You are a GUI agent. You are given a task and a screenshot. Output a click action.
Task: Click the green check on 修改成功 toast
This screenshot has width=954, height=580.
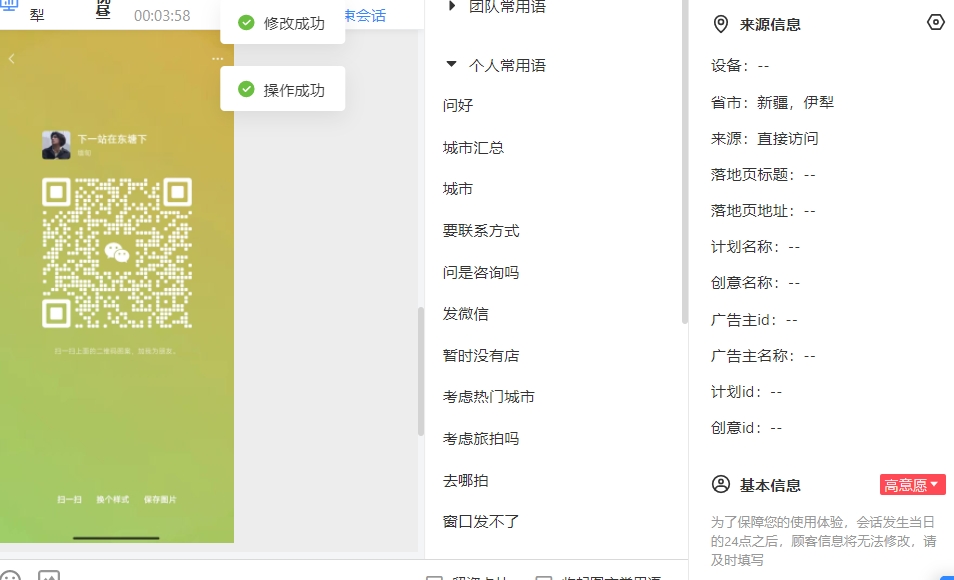[x=246, y=23]
